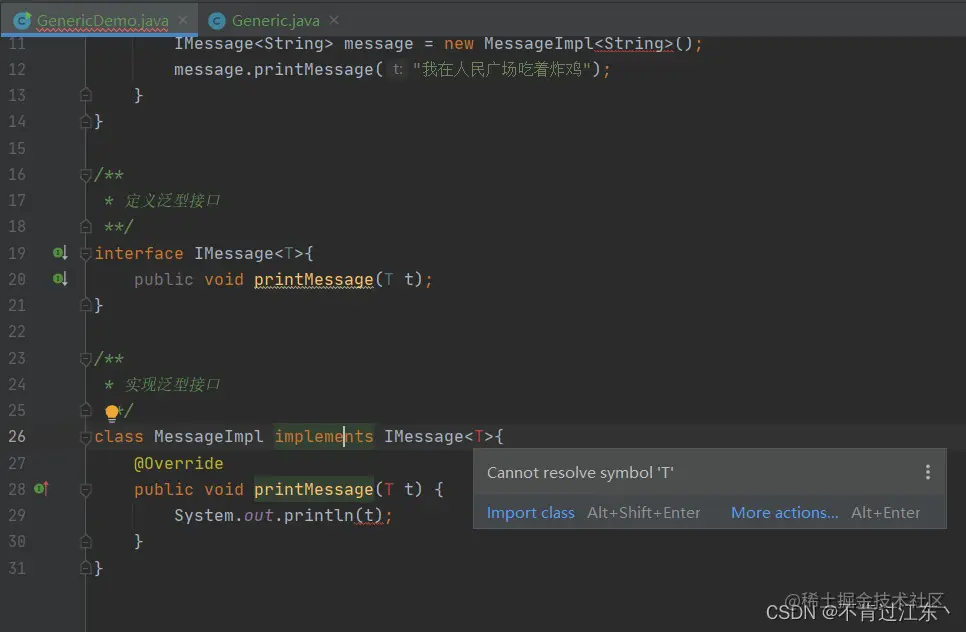Click the 'implements' keyword on line 26
The image size is (966, 632).
coord(324,437)
